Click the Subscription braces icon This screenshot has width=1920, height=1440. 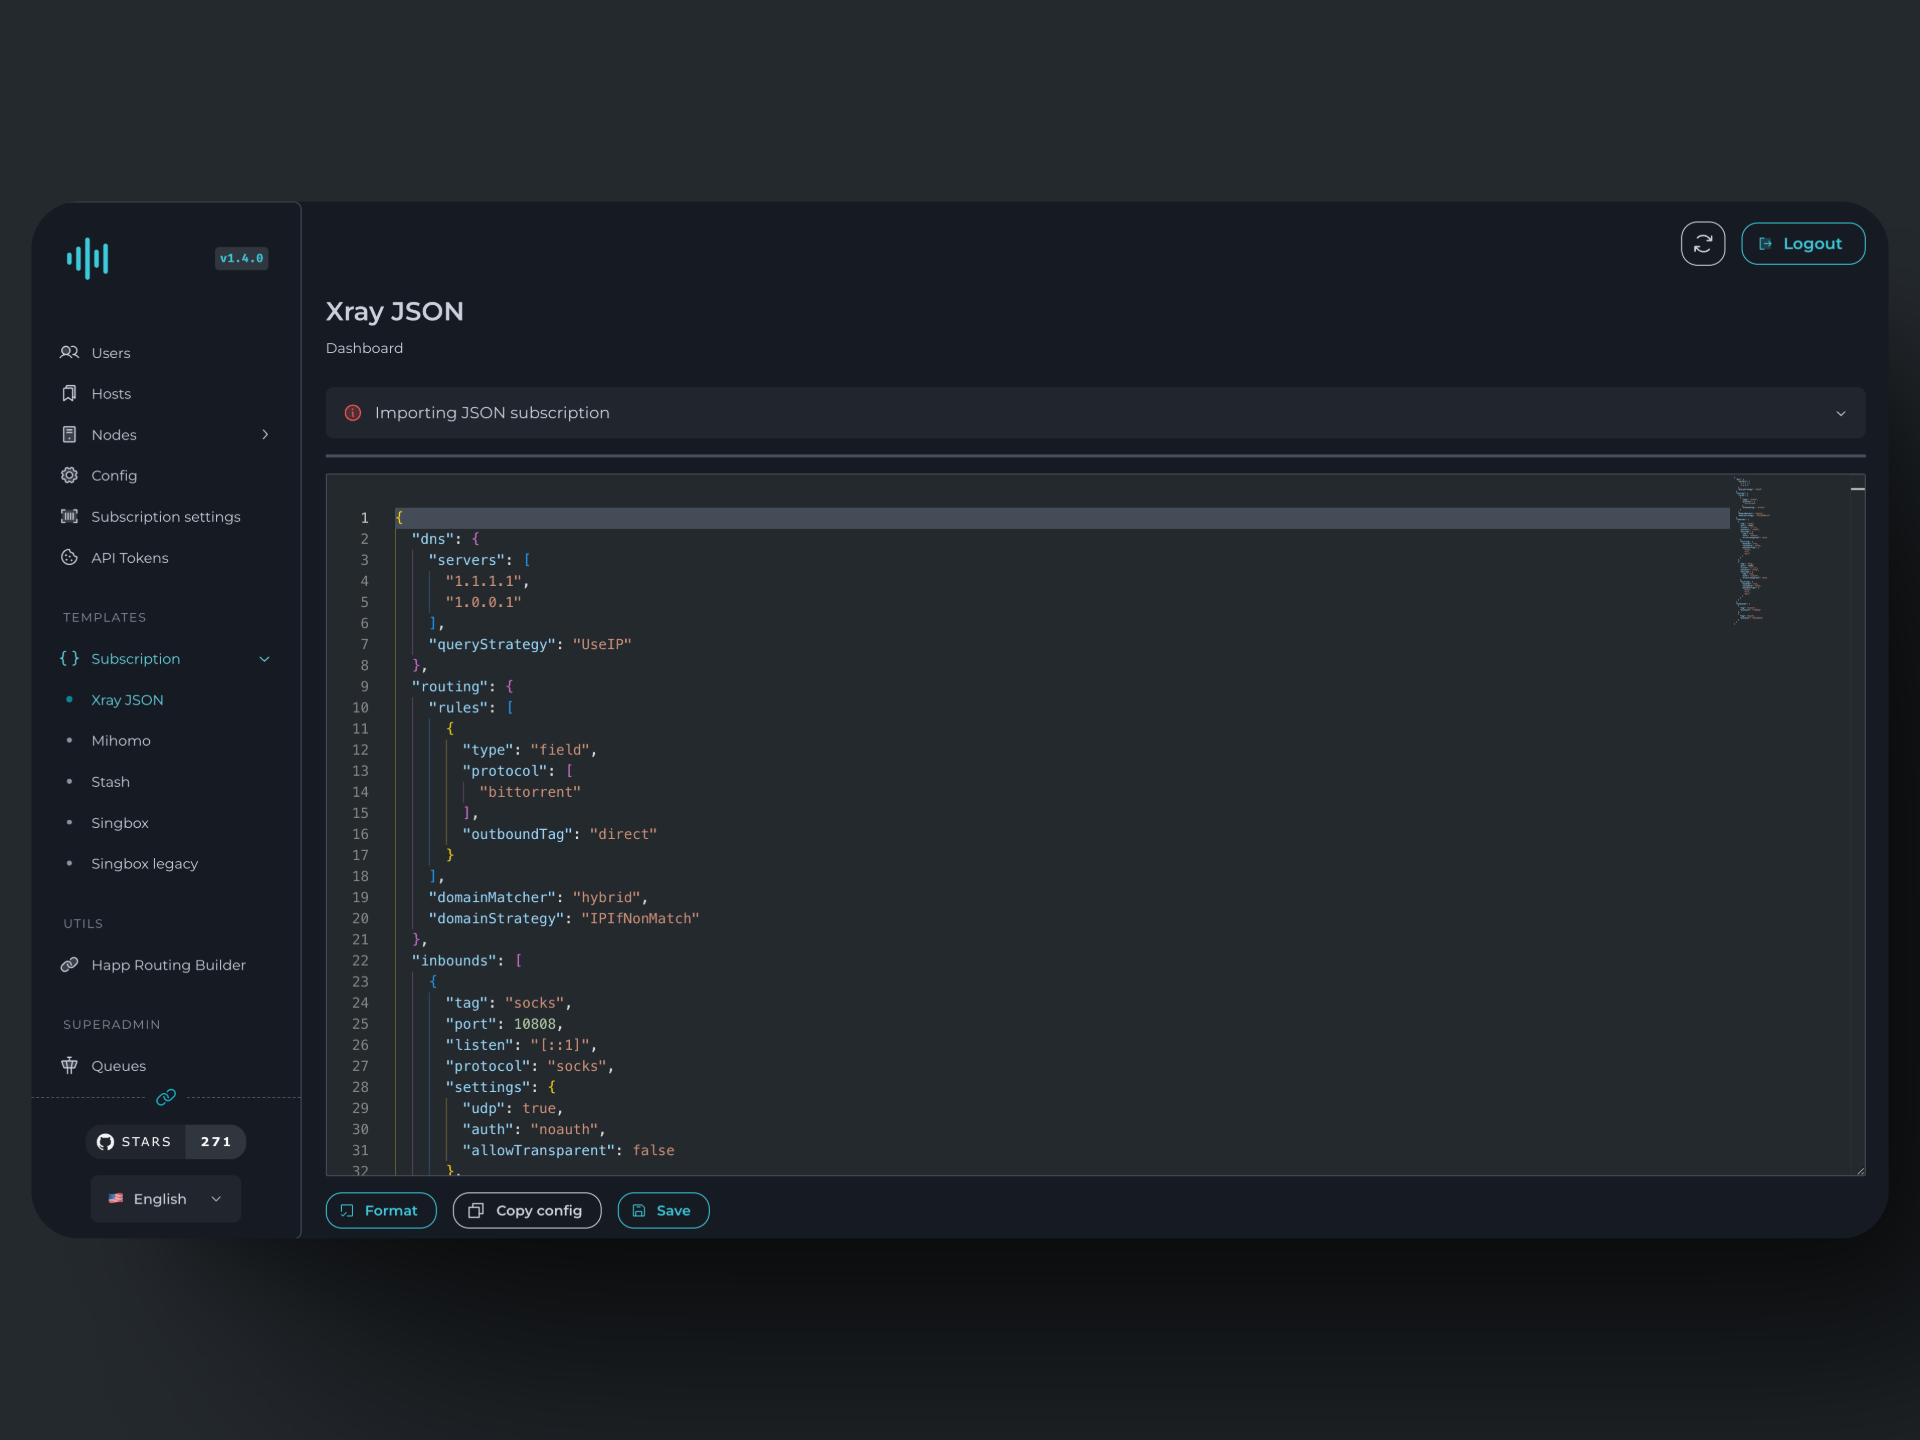(x=69, y=658)
